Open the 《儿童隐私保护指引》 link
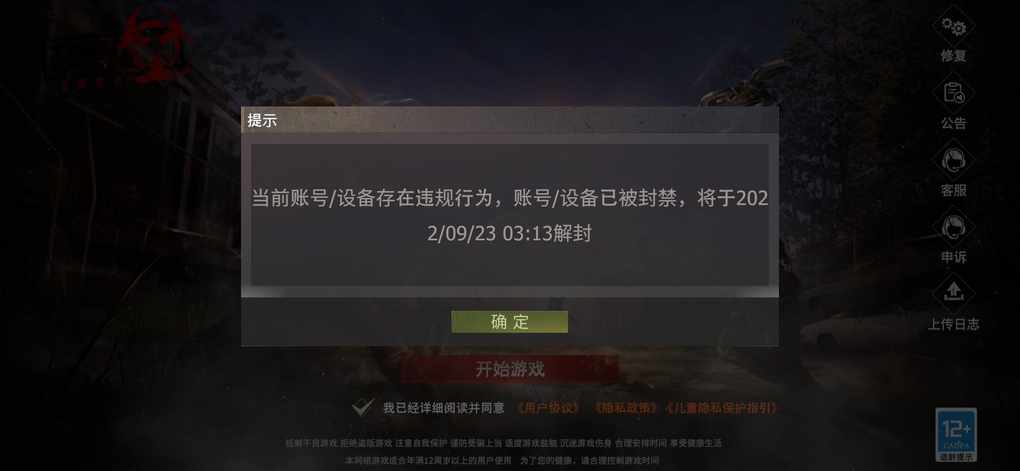Screen dimensions: 1020x471 click(721, 408)
